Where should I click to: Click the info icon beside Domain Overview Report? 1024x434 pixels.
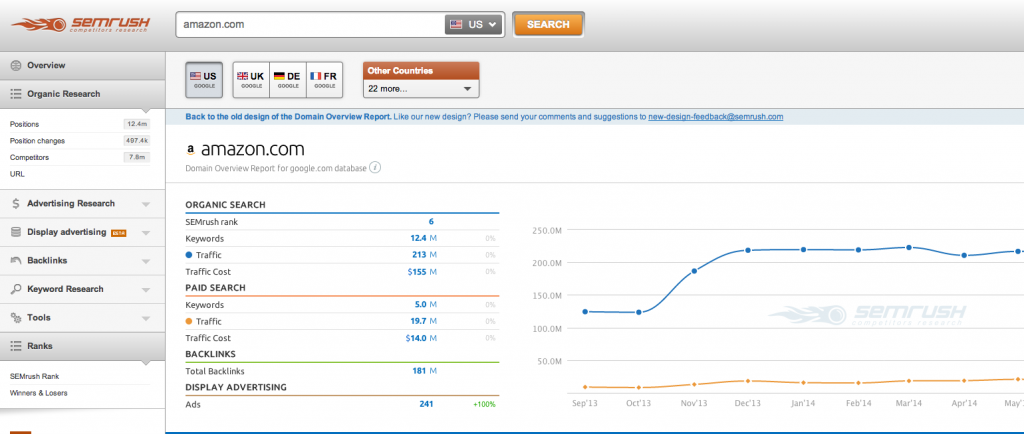pyautogui.click(x=375, y=168)
